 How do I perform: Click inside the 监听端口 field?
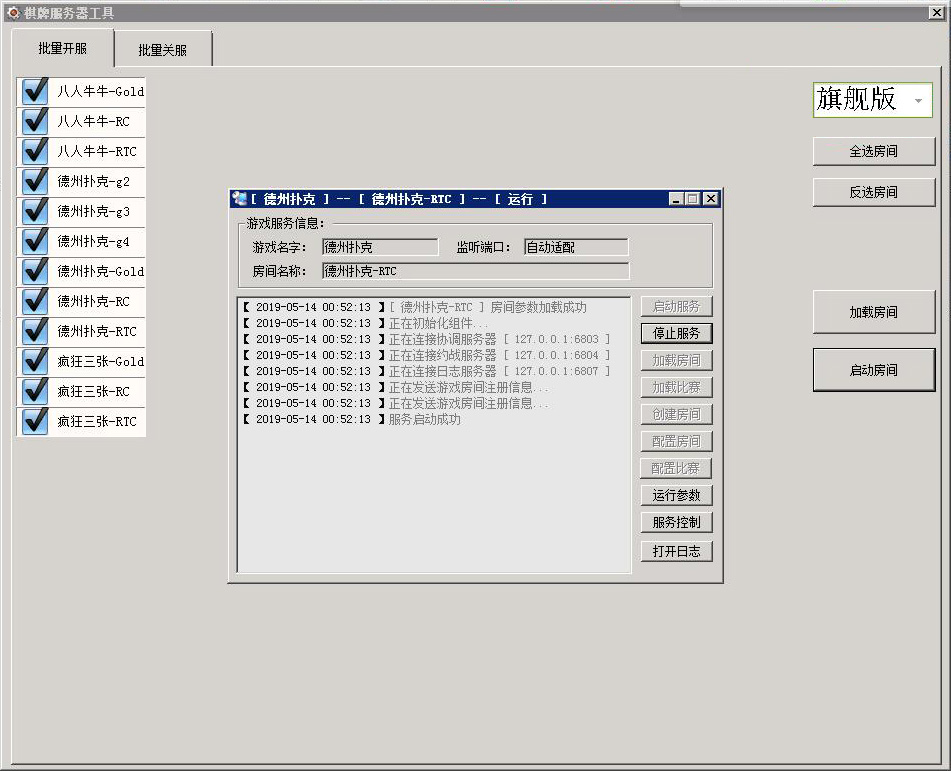pyautogui.click(x=575, y=246)
